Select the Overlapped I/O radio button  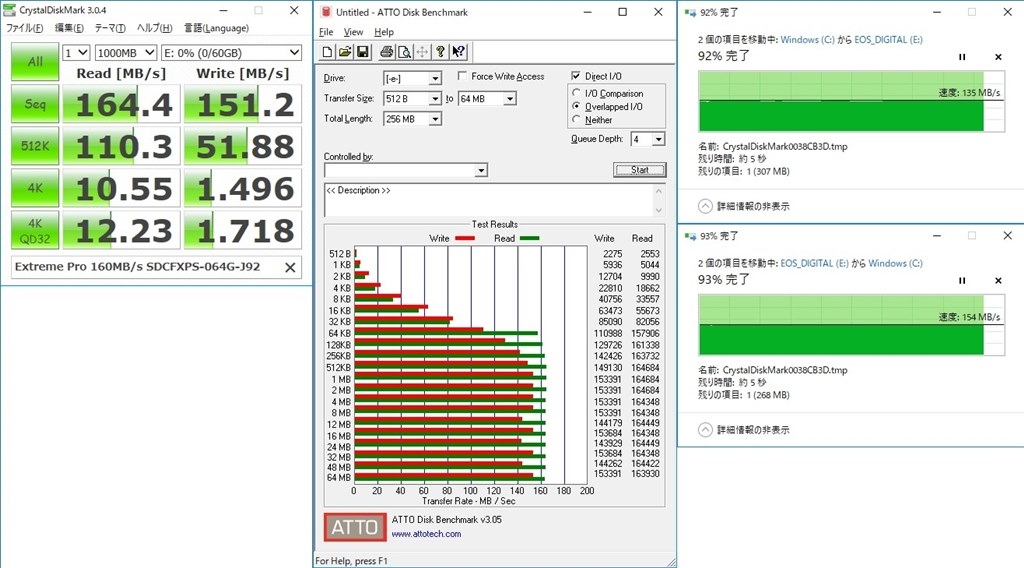576,106
